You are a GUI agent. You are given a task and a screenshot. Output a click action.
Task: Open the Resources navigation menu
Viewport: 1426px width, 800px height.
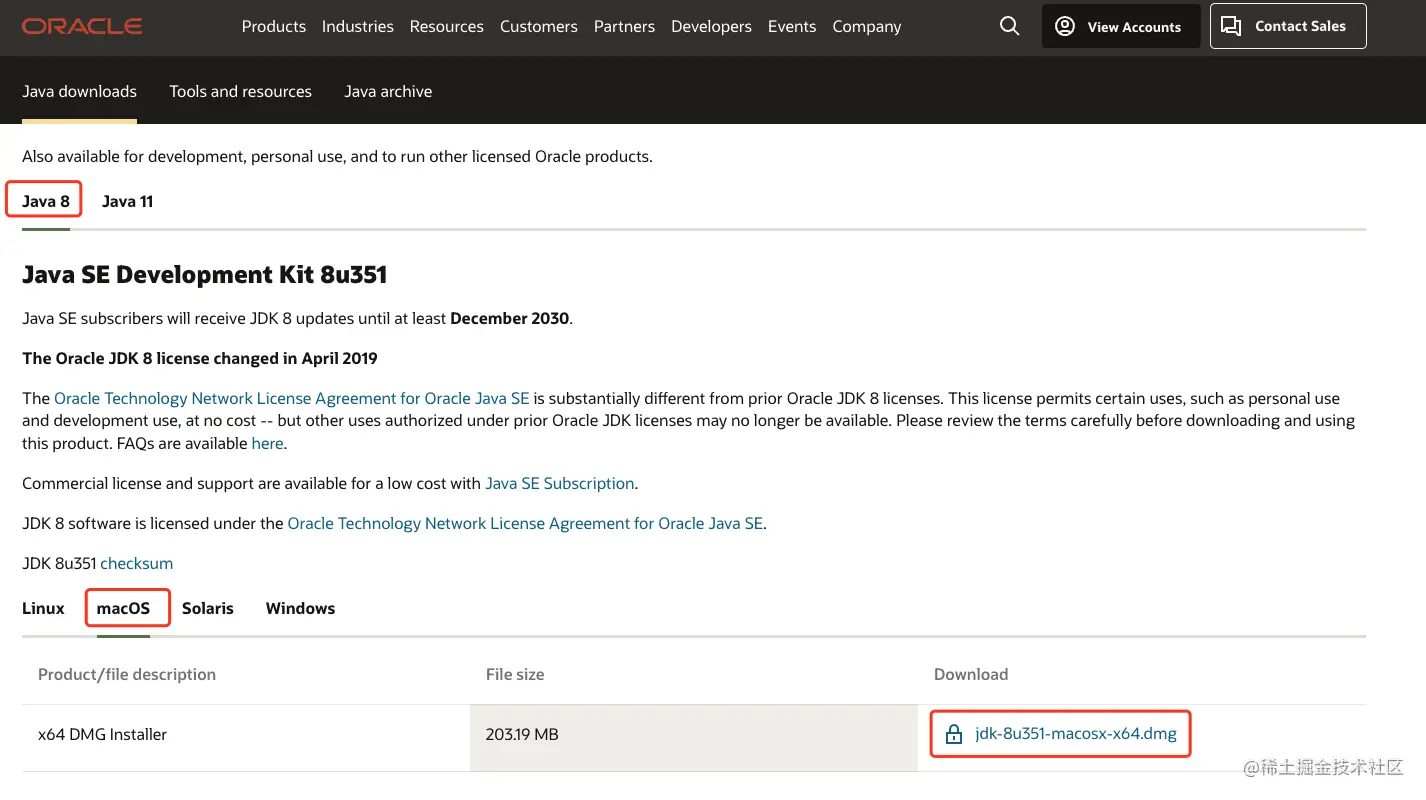[x=447, y=27]
